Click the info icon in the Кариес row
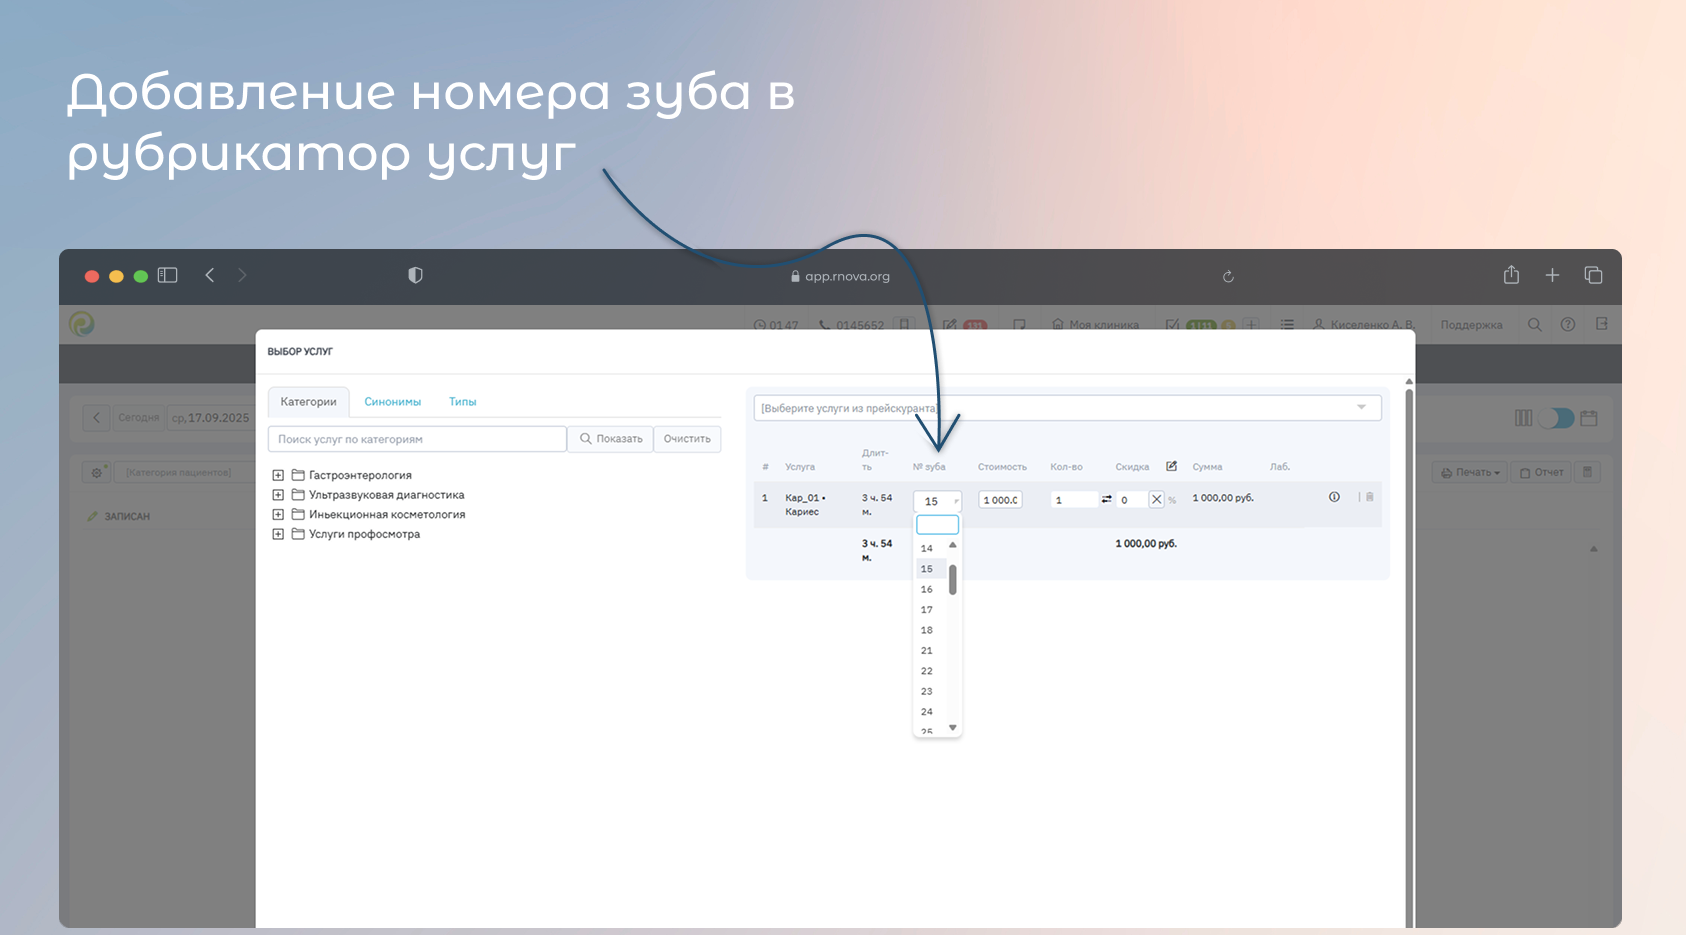1686x935 pixels. tap(1334, 497)
